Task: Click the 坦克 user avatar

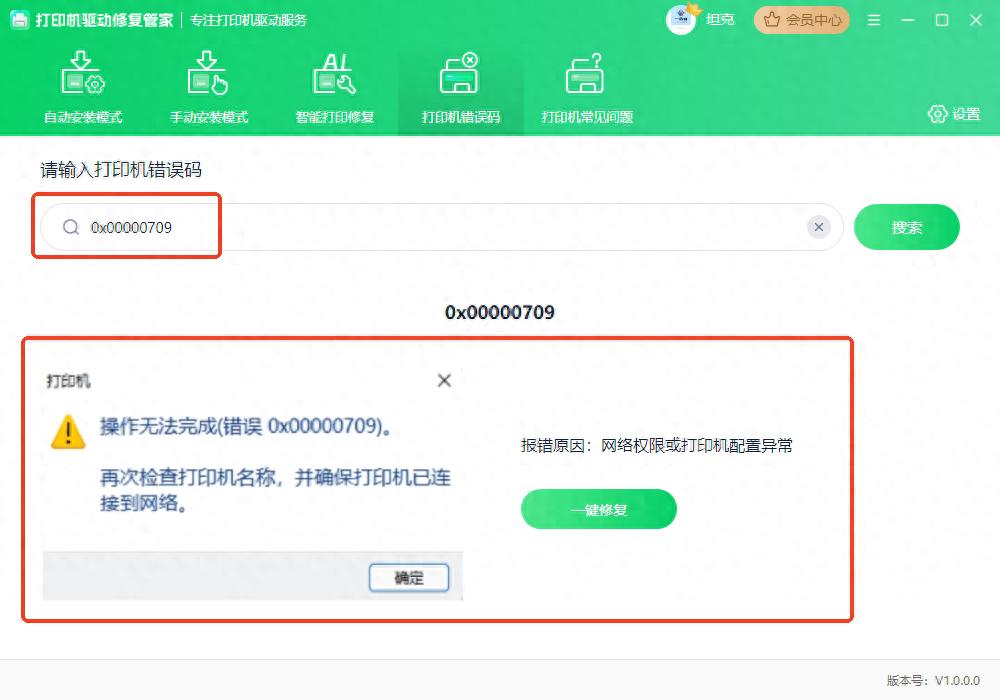Action: tap(679, 19)
